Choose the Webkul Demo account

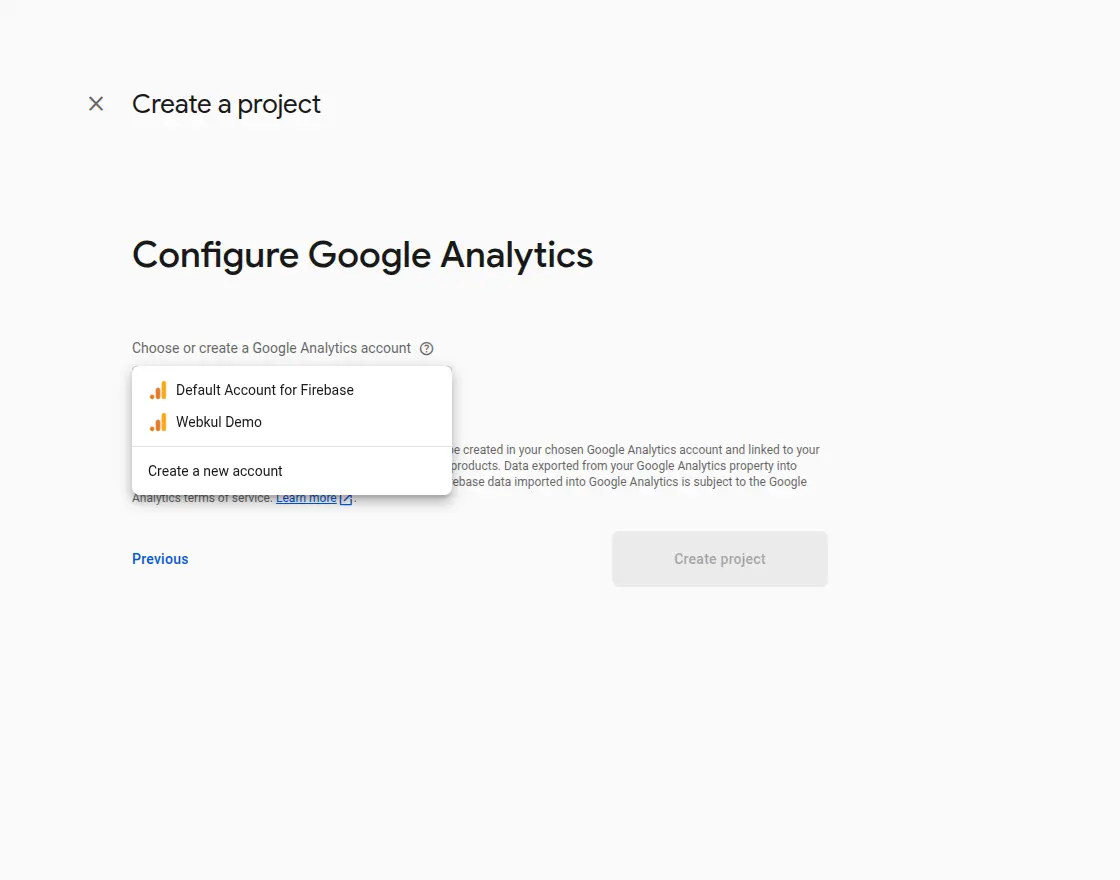219,422
